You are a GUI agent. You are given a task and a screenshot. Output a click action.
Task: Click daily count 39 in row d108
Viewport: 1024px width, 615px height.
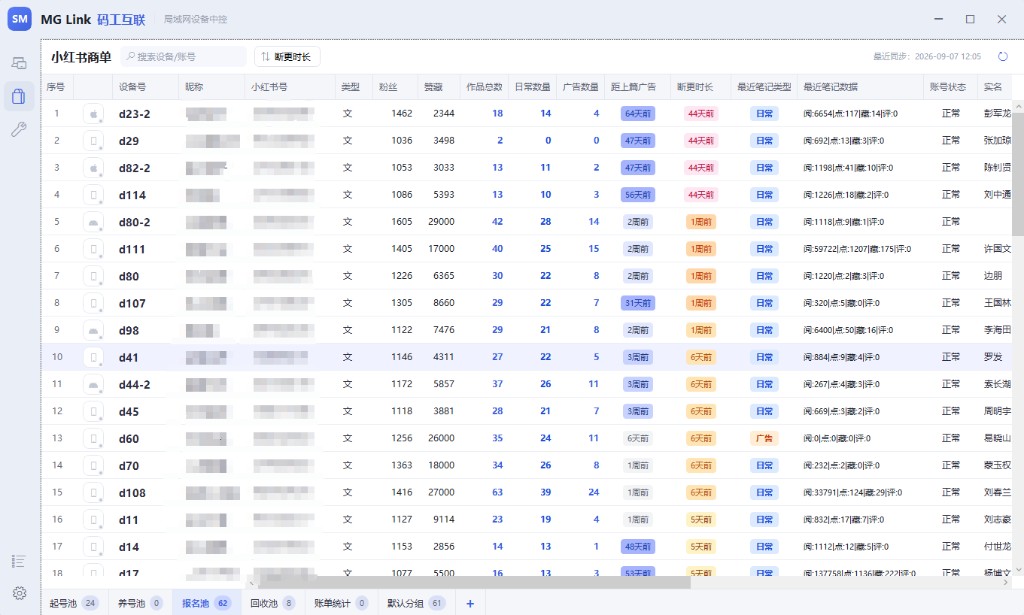pos(545,492)
